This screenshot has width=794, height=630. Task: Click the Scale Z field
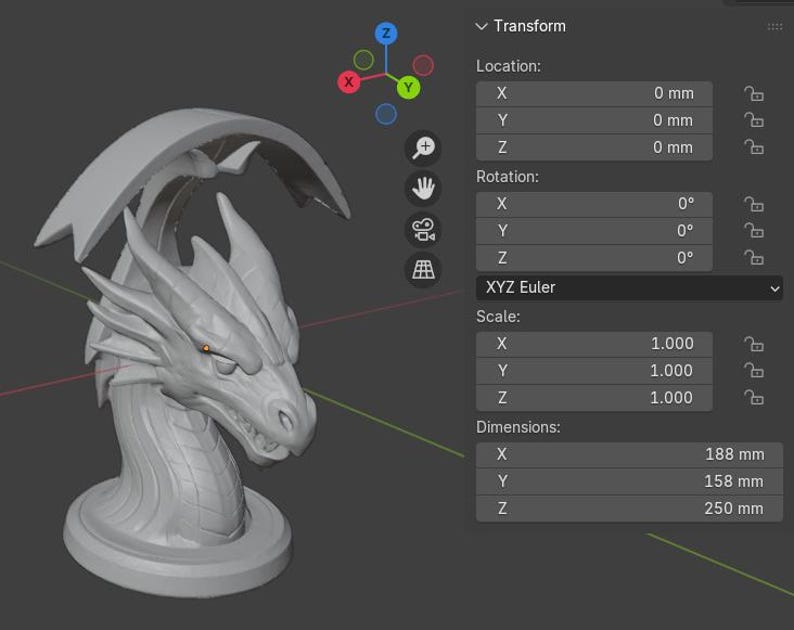pyautogui.click(x=594, y=398)
